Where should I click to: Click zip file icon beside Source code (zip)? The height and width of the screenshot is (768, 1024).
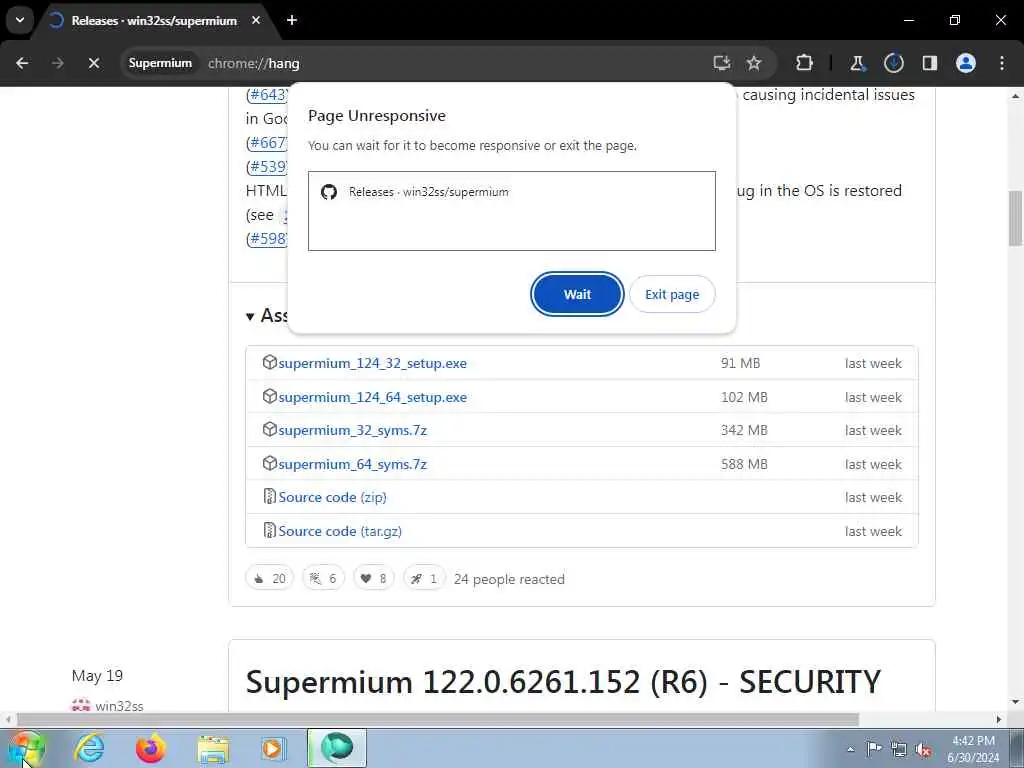click(x=269, y=496)
